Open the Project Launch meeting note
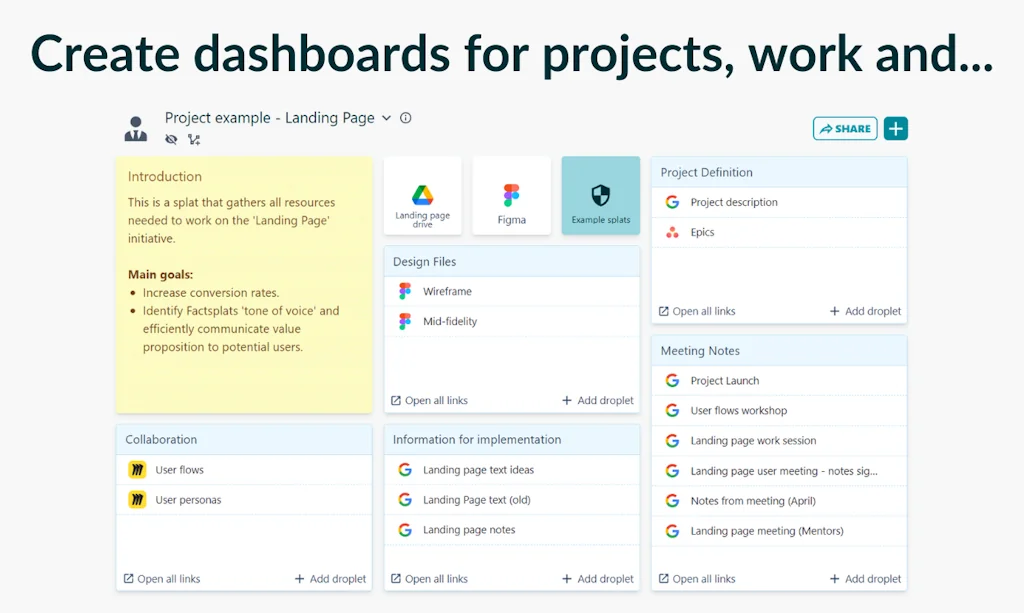 (x=724, y=381)
